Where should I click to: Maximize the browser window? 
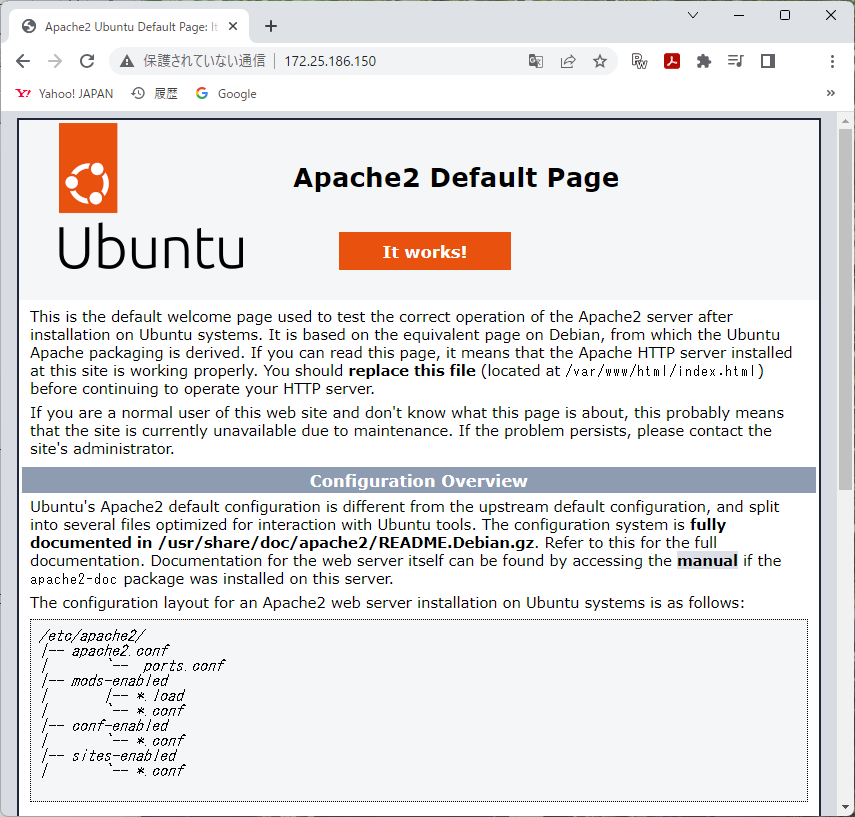tap(785, 15)
